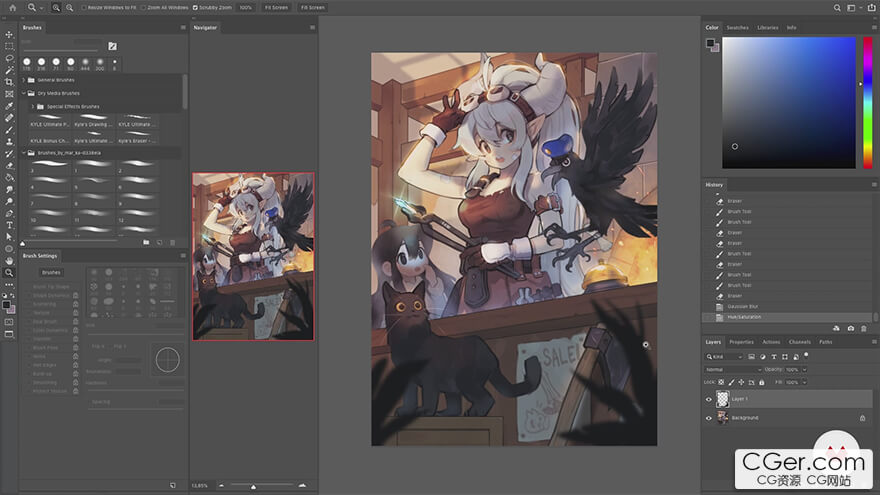Screen dimensions: 880x495
Task: Click the Brushes panel new folder icon
Action: [146, 242]
